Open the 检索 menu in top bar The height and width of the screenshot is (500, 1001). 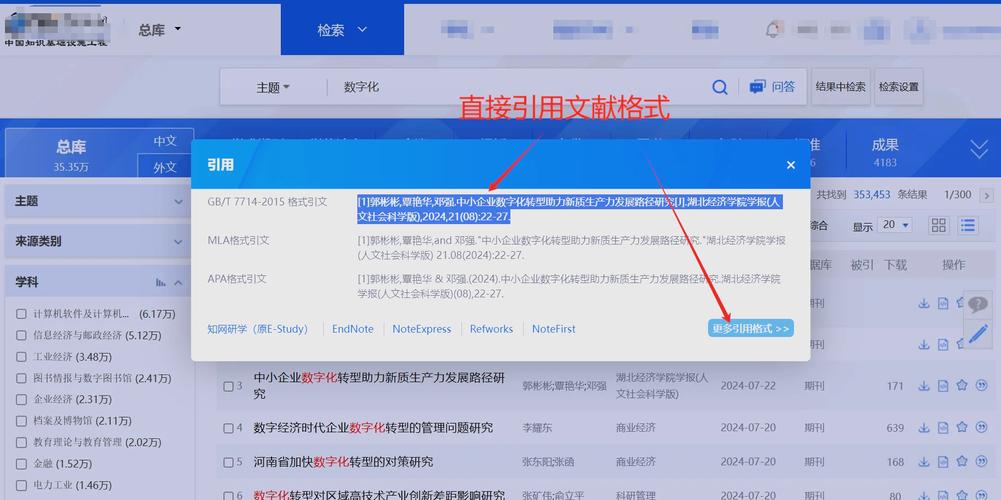pos(343,30)
